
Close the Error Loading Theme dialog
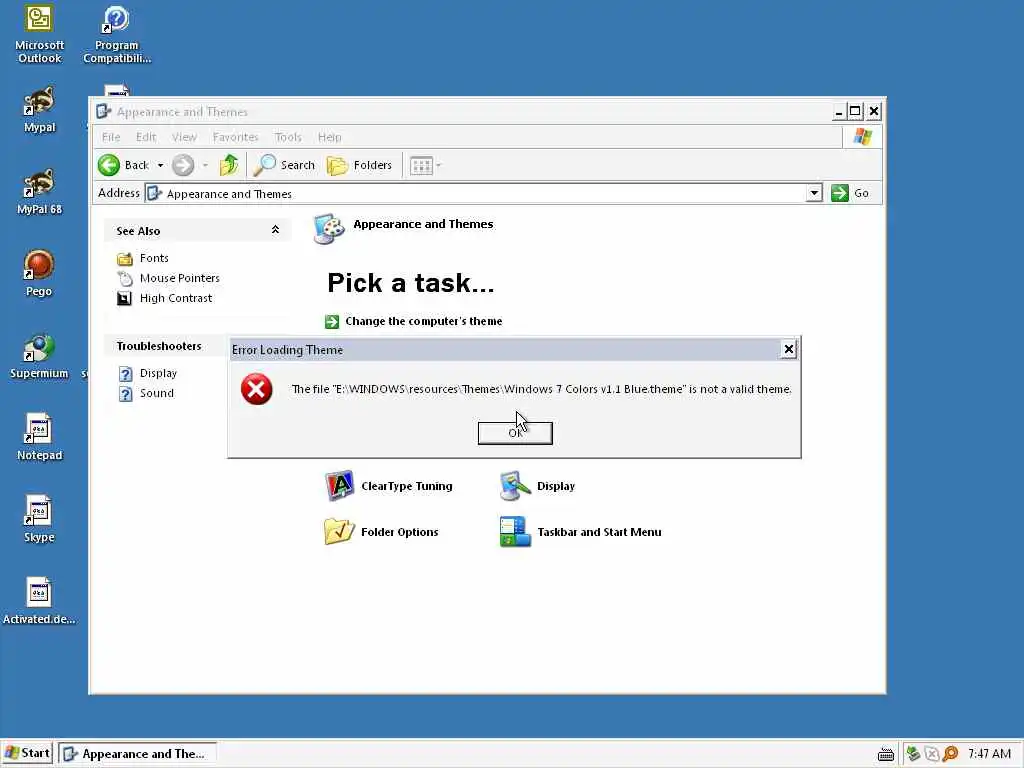788,349
